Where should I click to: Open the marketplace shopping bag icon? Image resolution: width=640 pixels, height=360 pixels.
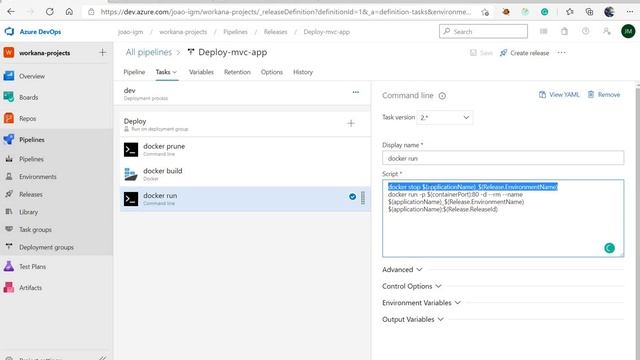564,31
